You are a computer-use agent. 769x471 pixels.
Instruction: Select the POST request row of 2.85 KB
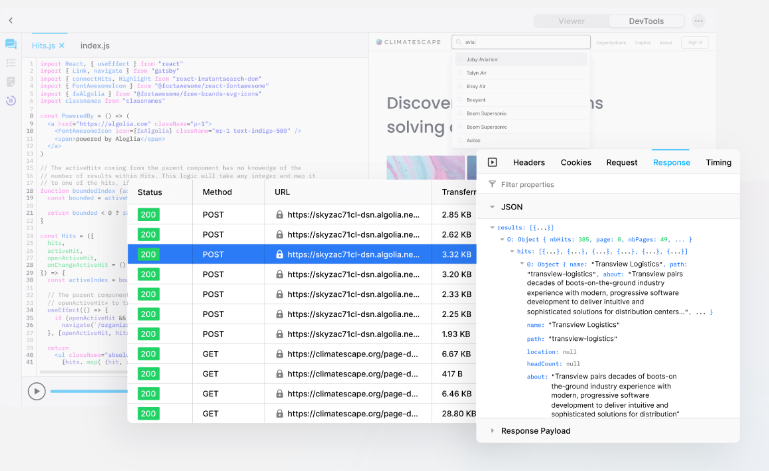point(302,214)
